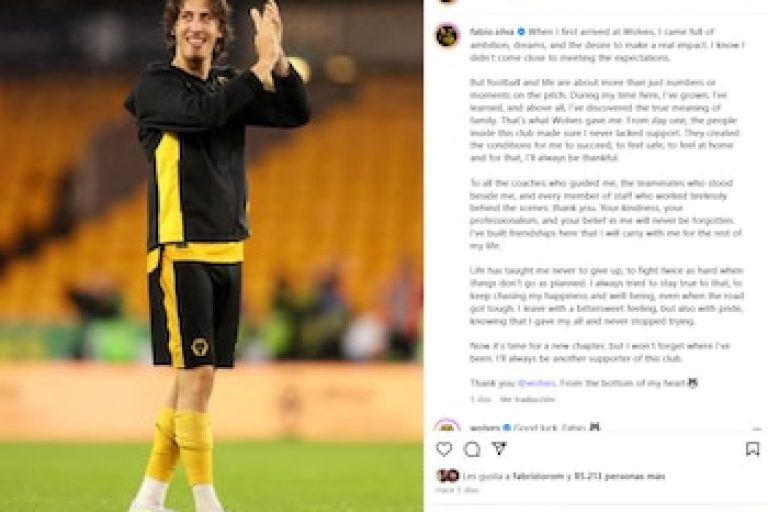
Task: Click the verified badge beside fabio.silva
Action: tap(521, 32)
